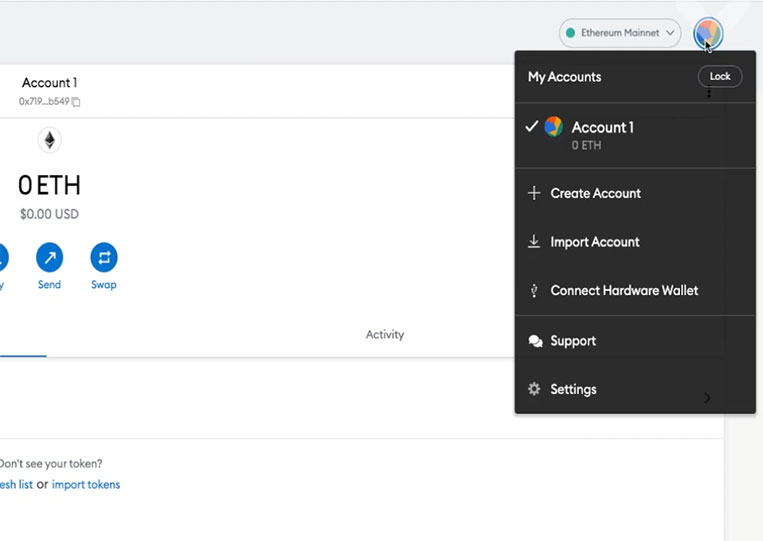Click the Account 1 title on wallet page

[x=50, y=83]
